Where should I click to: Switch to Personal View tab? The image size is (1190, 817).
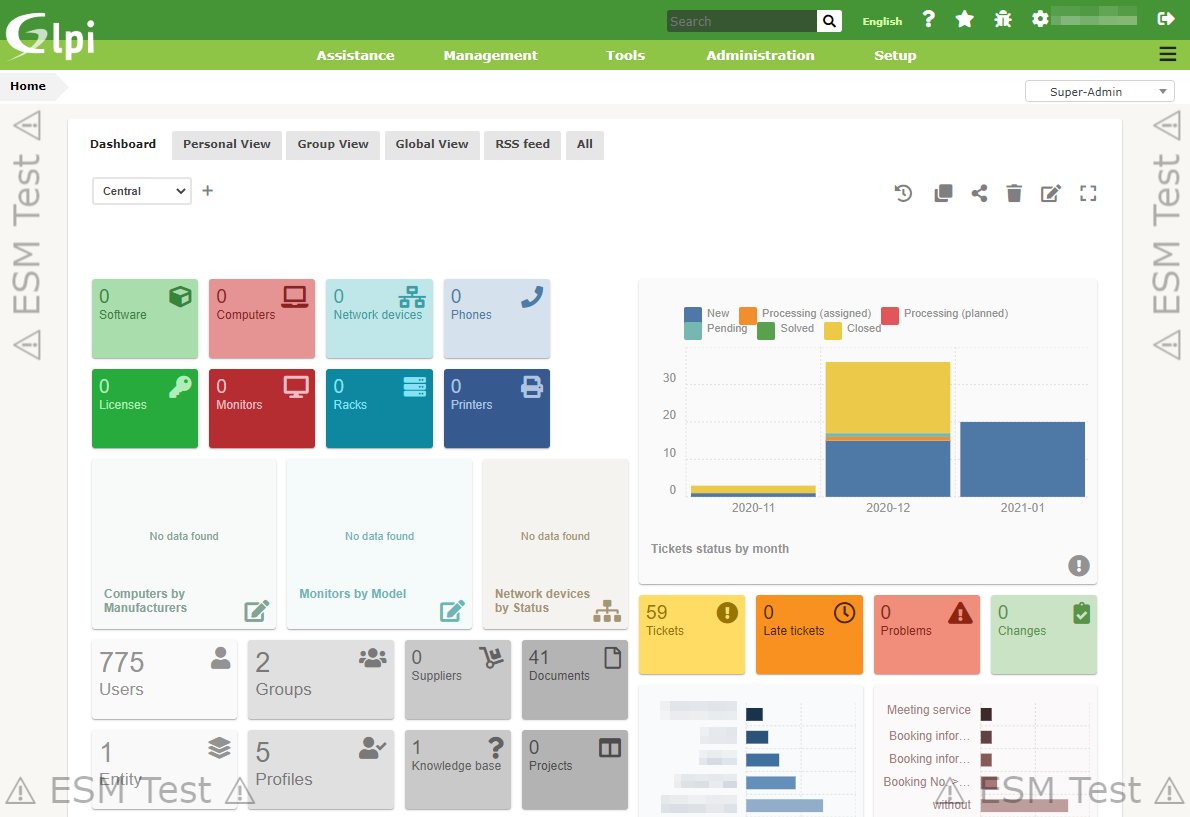point(227,144)
